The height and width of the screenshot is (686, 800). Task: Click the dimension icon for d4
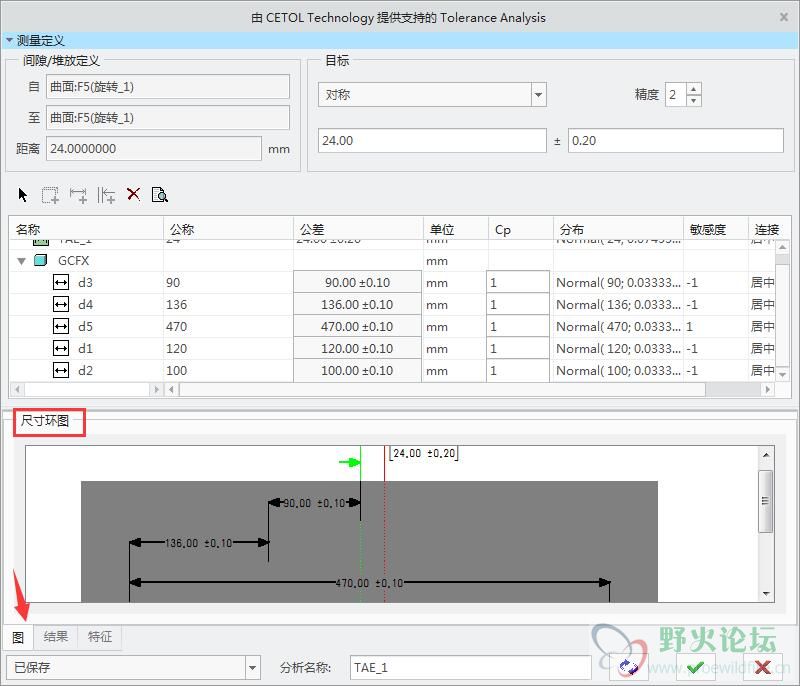pos(61,304)
